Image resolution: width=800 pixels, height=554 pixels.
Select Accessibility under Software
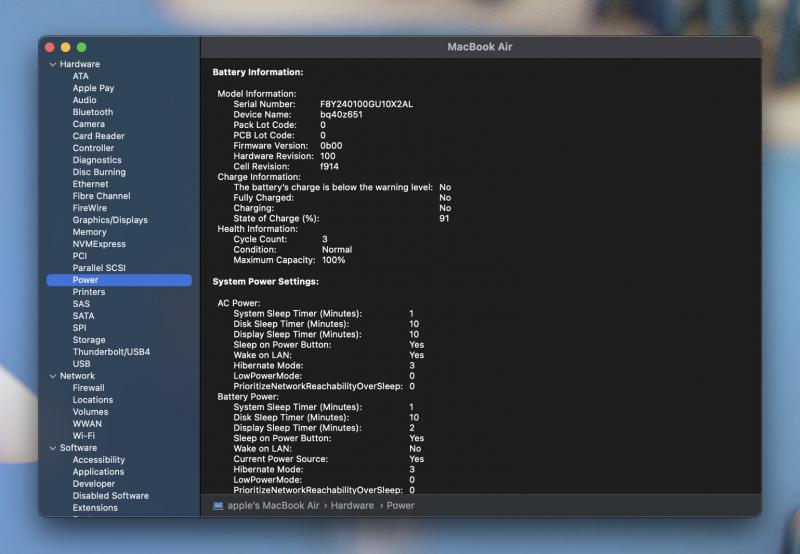click(98, 460)
